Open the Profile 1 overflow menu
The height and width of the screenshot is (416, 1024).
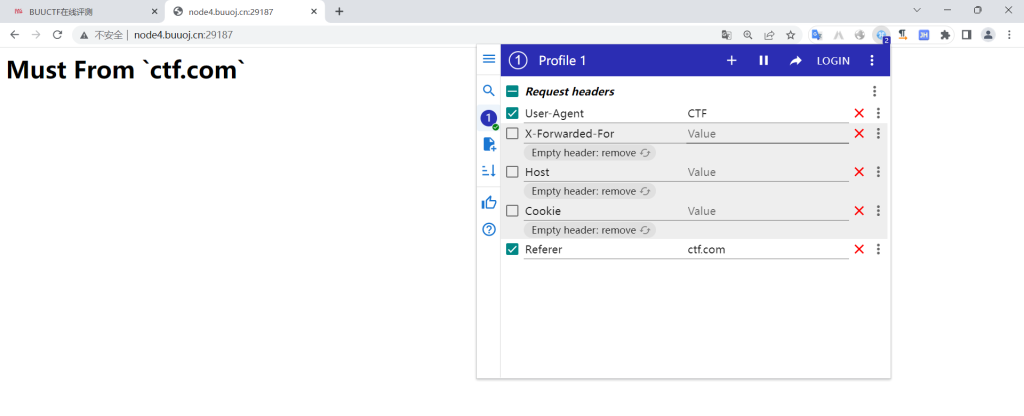point(872,60)
